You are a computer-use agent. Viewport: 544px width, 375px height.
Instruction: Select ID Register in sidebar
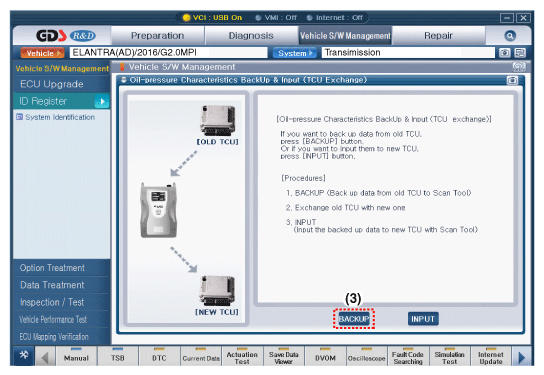54,101
